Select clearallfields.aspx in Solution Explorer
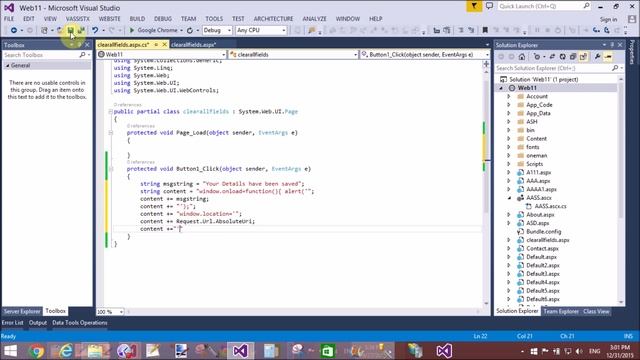640x360 pixels. tap(547, 240)
